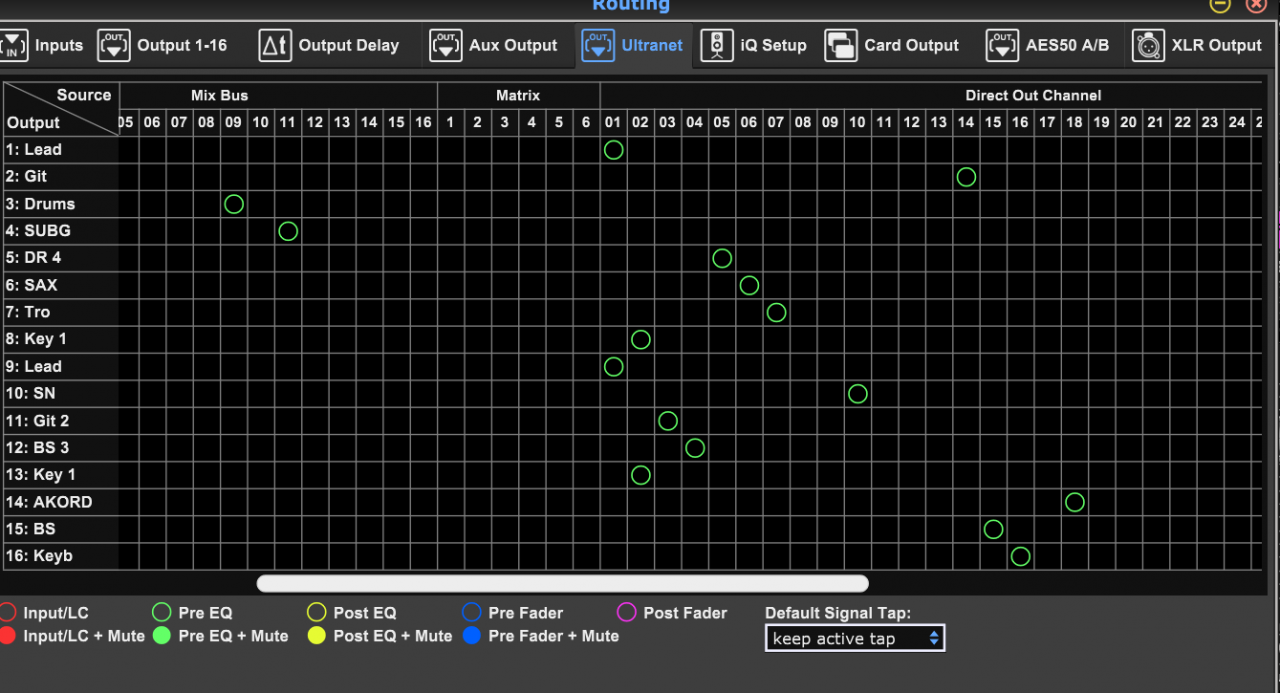
Task: Click the magenta Post Fader legend circle
Action: tap(627, 613)
